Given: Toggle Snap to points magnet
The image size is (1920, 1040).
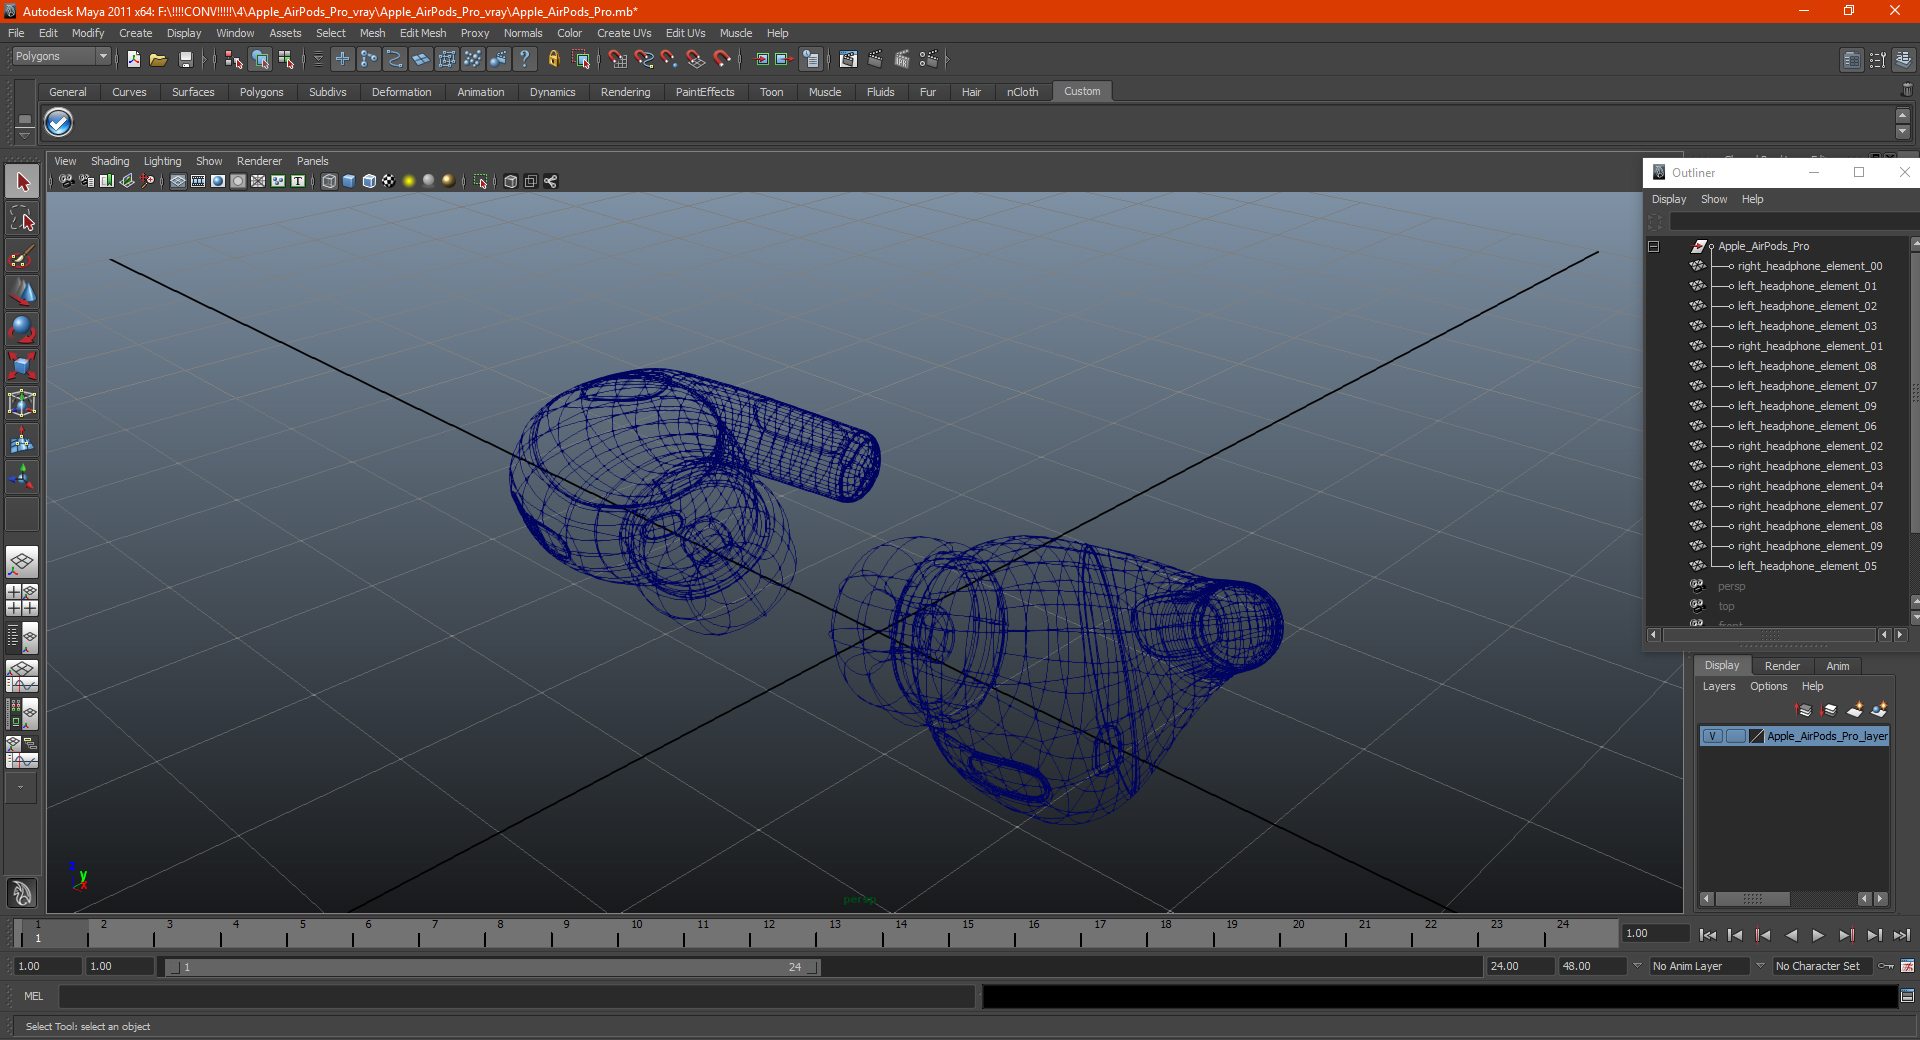Looking at the screenshot, I should 670,60.
